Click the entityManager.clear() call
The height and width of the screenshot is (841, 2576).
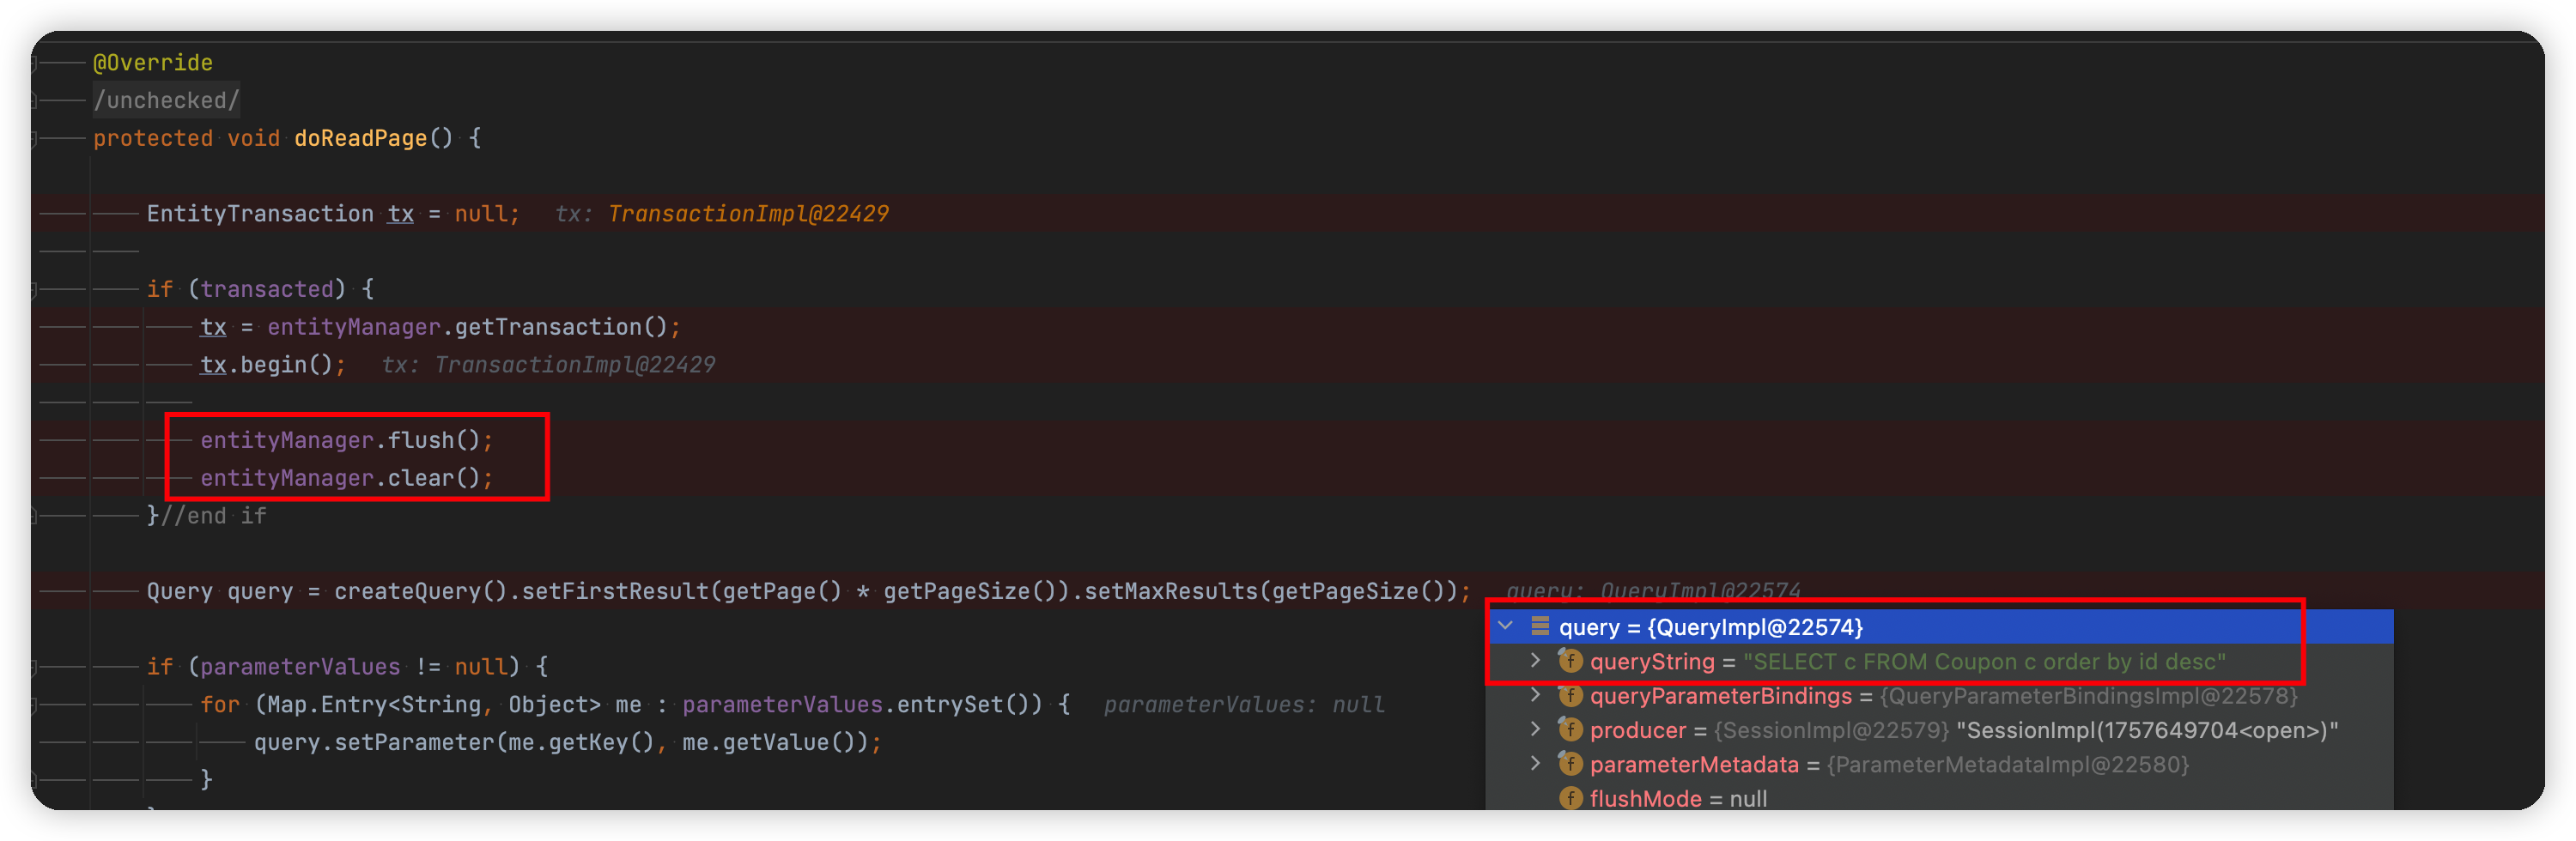[346, 478]
